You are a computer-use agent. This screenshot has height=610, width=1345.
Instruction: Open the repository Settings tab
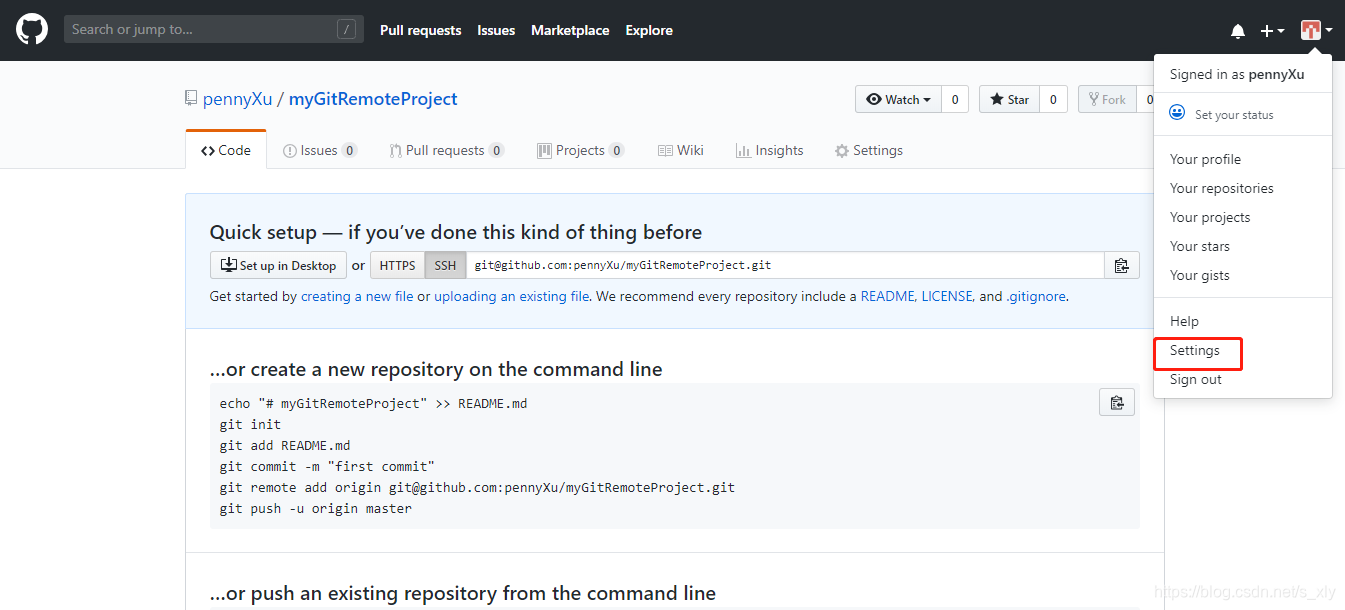tap(869, 150)
